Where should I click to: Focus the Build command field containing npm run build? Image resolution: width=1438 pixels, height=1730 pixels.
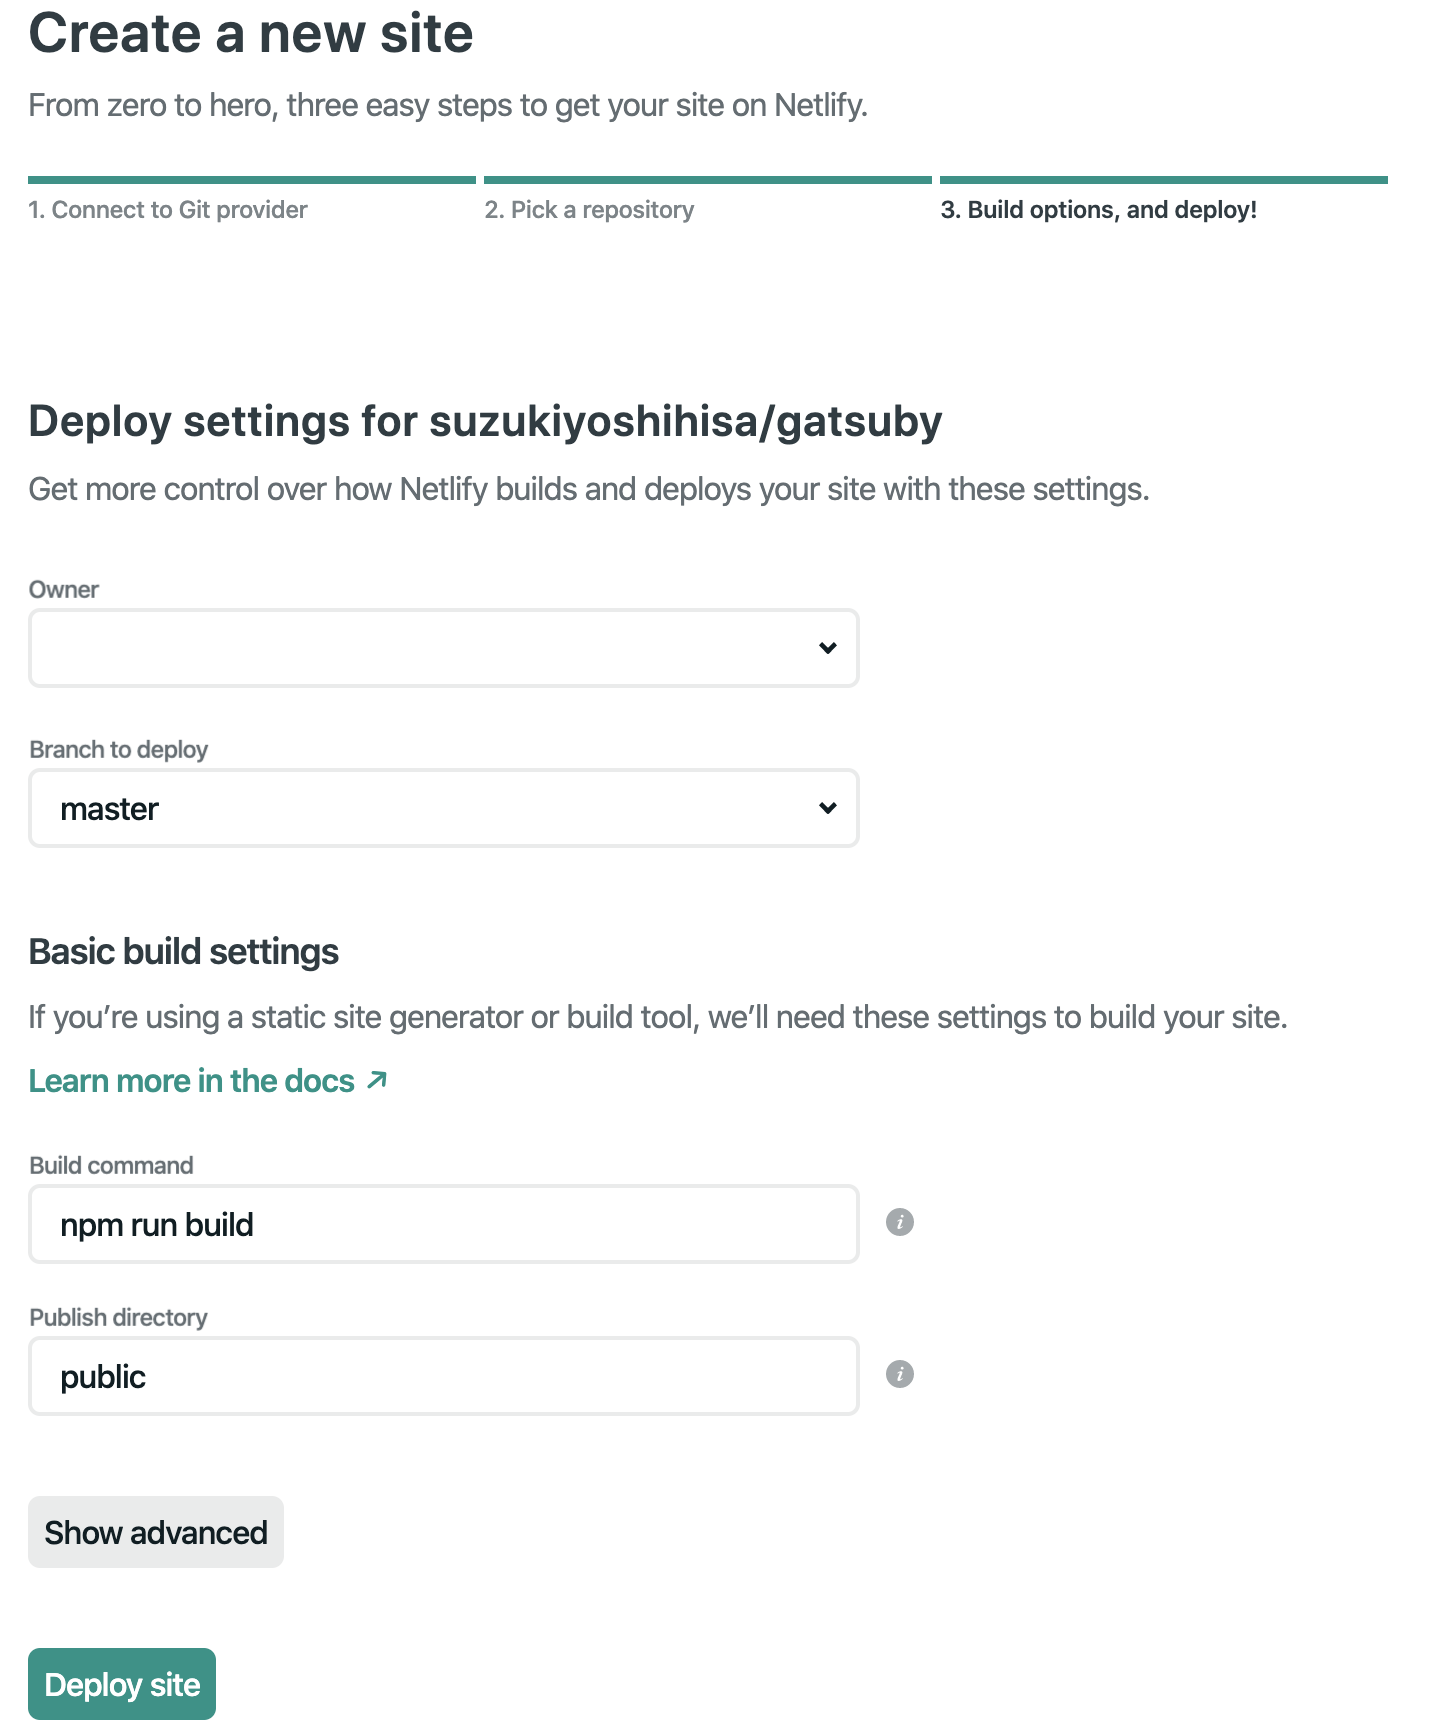click(444, 1224)
